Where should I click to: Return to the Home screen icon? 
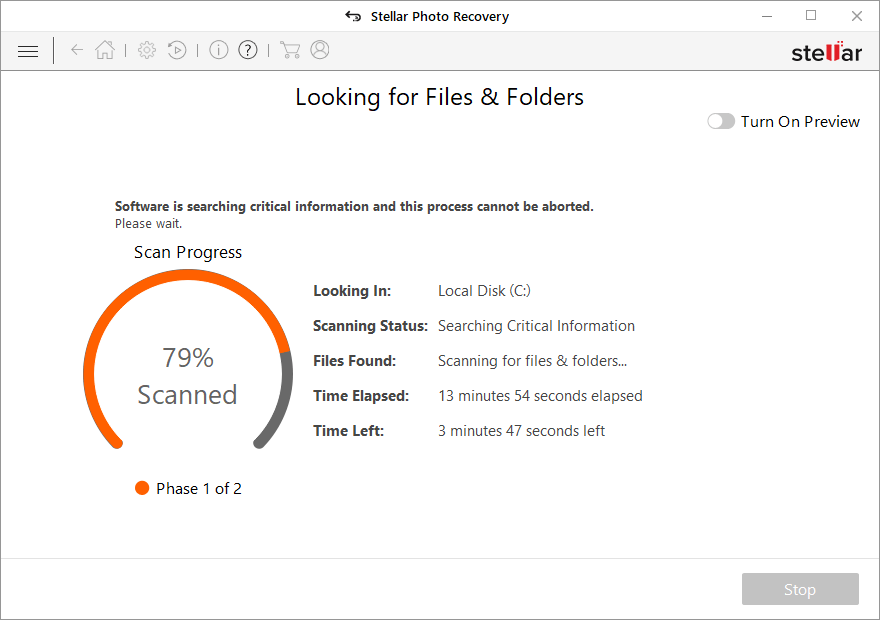click(x=104, y=50)
